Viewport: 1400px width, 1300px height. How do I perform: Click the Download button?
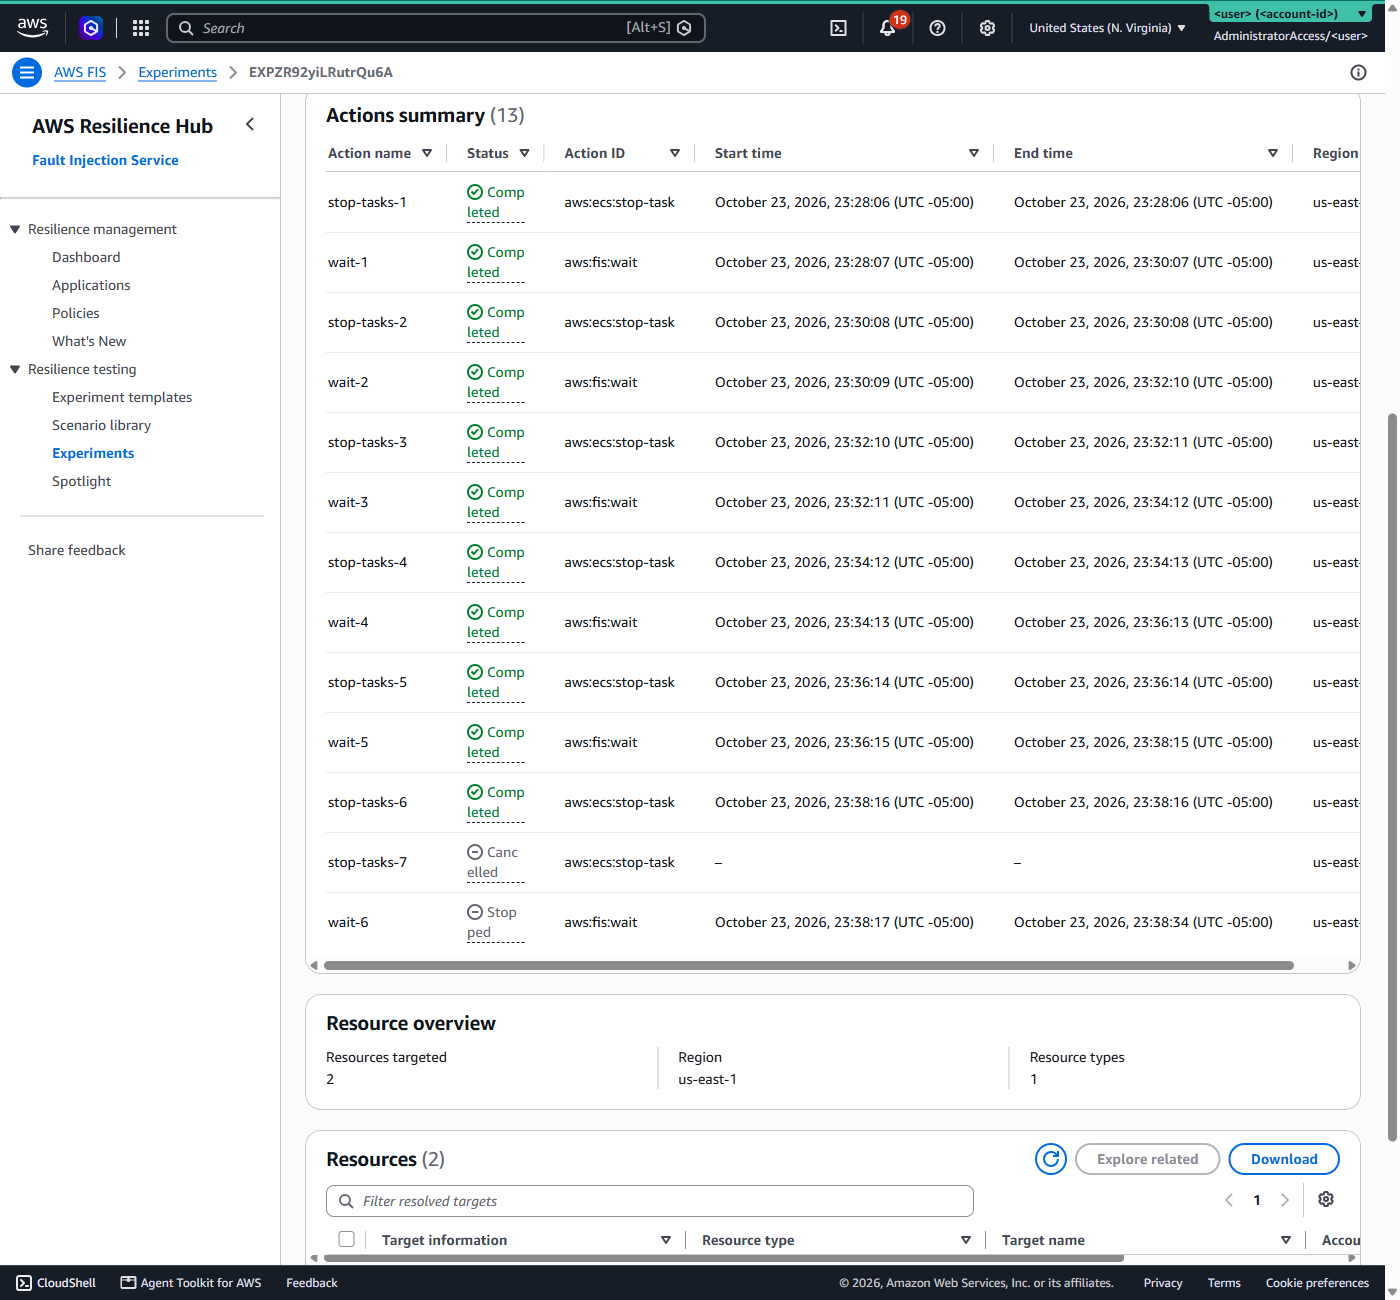1284,1159
